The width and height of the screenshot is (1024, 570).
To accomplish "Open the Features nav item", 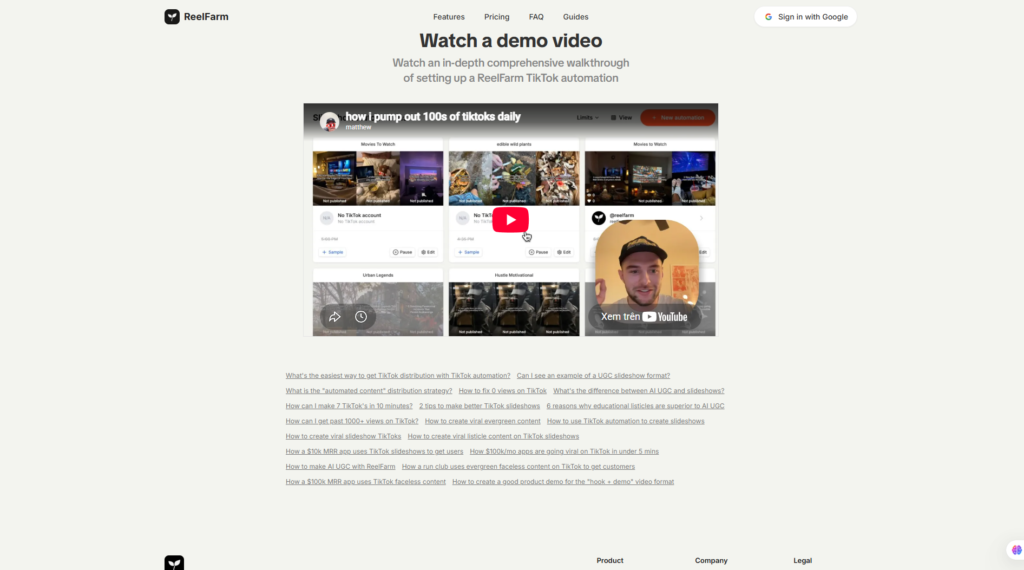I will [449, 17].
